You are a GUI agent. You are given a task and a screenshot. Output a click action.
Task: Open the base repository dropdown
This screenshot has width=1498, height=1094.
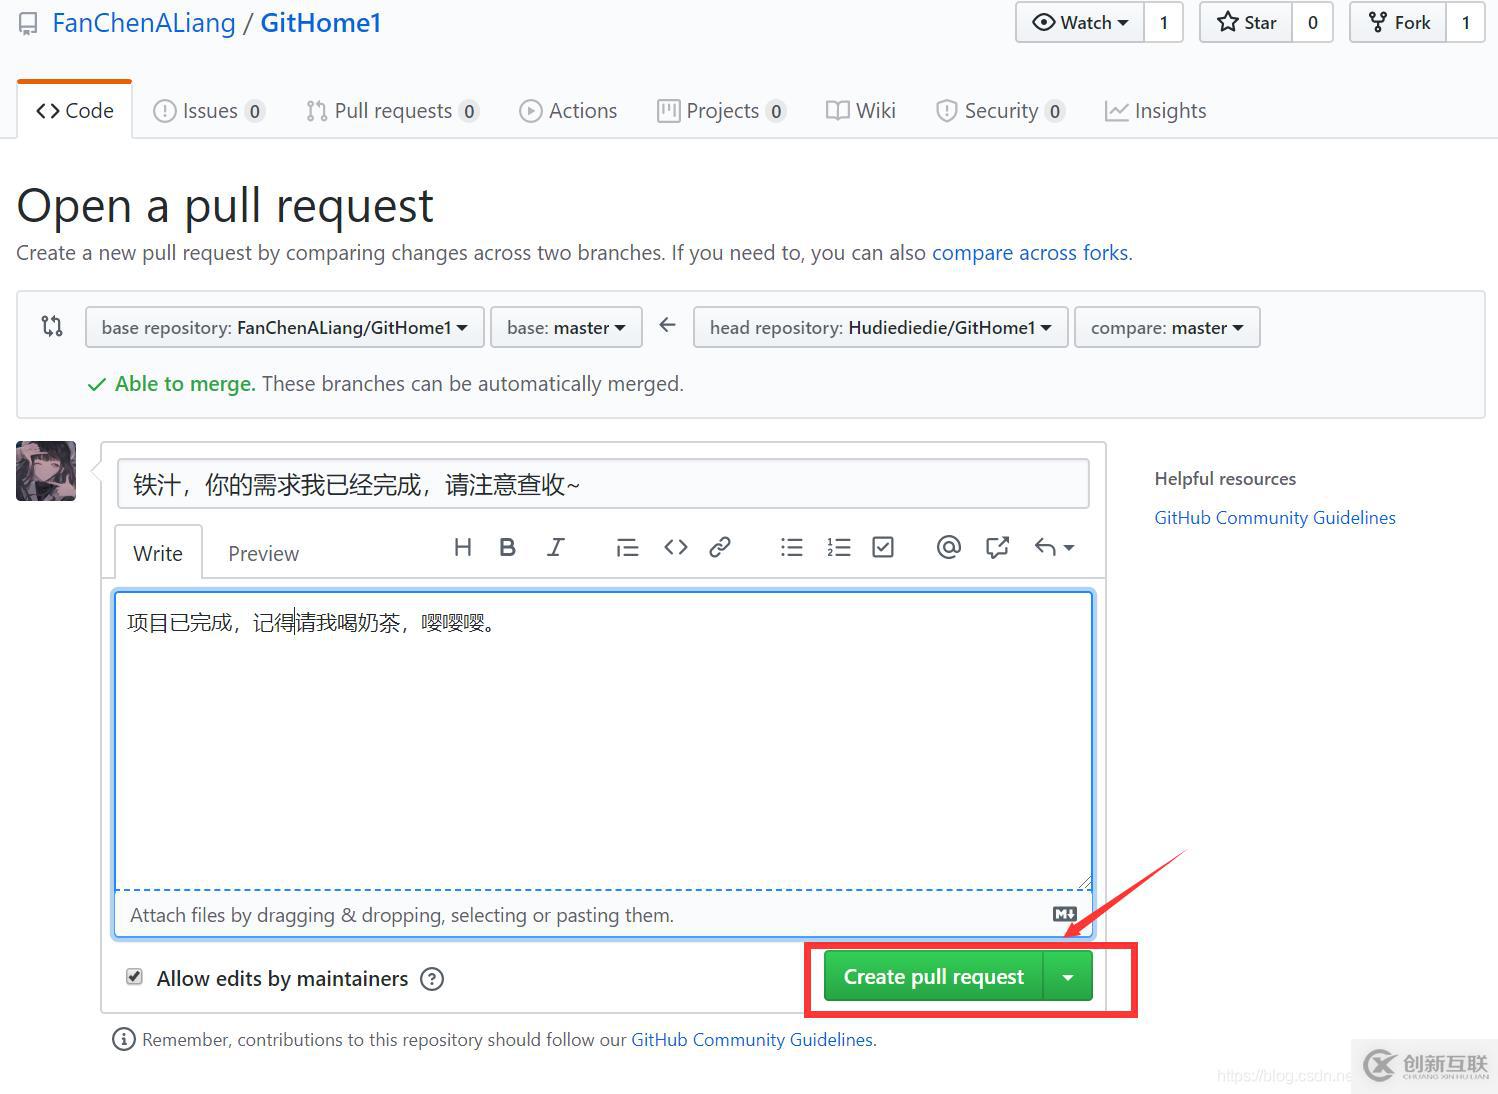click(x=285, y=327)
